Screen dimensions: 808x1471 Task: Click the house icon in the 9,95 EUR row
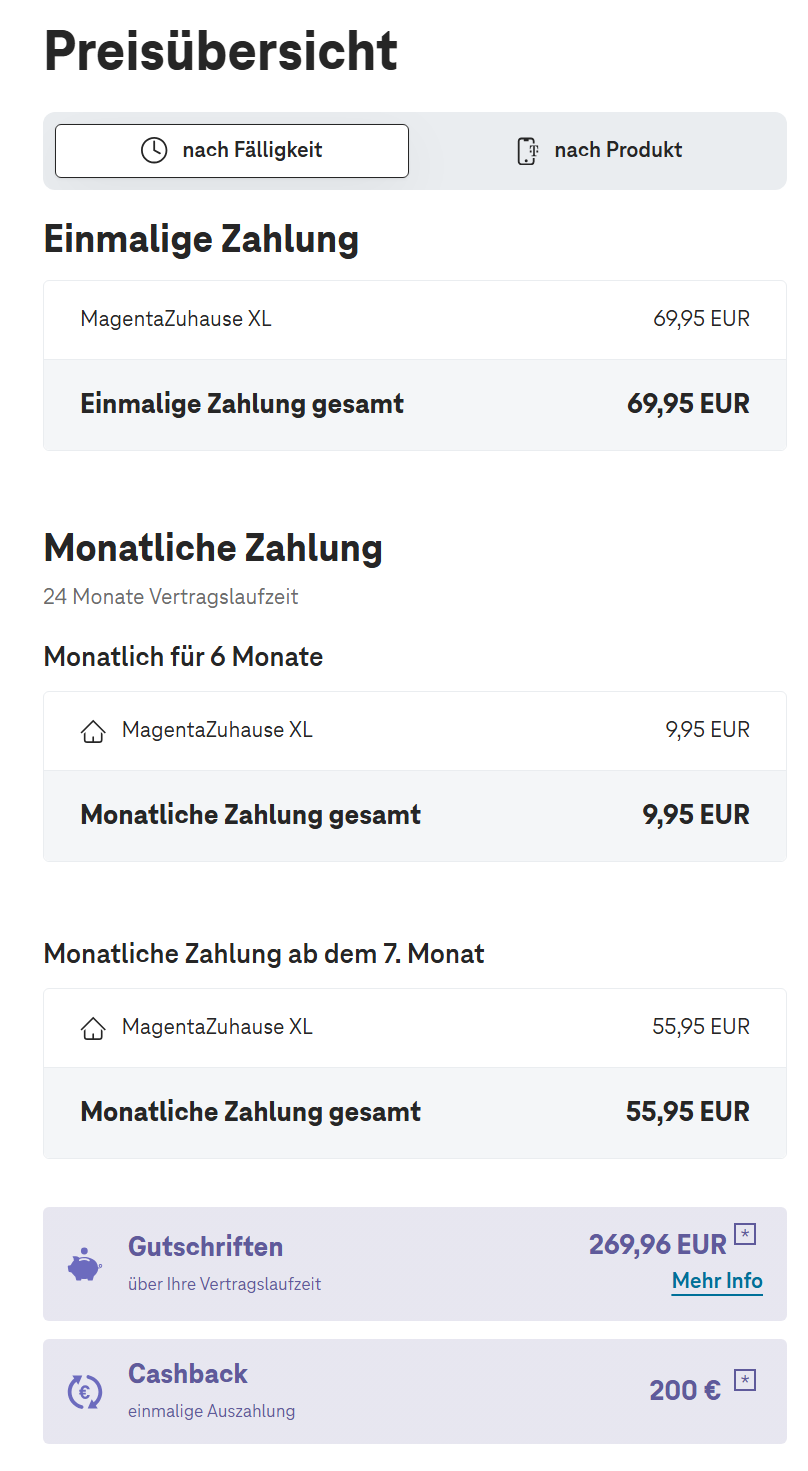coord(93,732)
